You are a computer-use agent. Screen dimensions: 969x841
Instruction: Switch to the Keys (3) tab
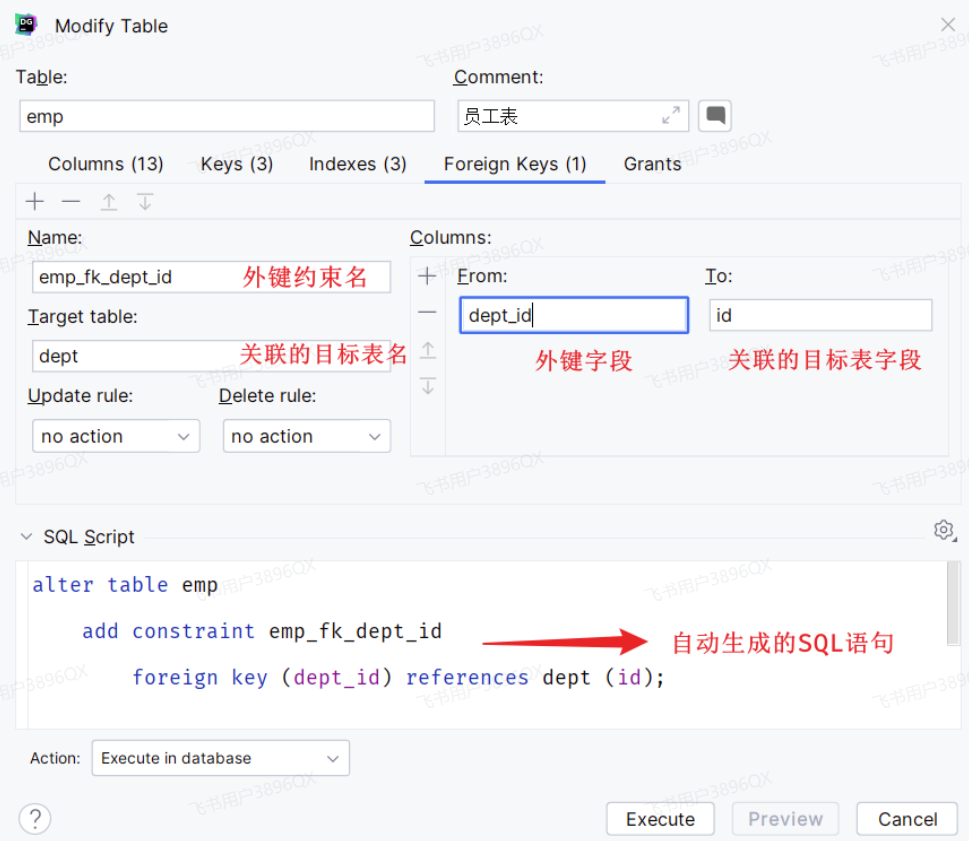point(237,164)
